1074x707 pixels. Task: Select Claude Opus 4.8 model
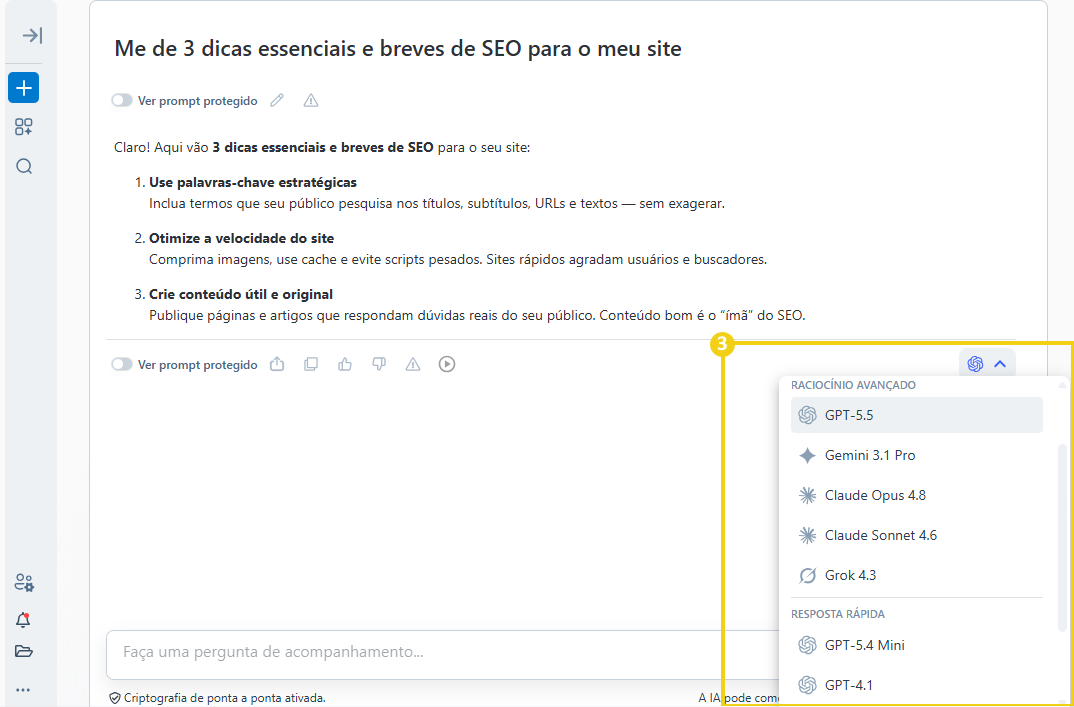(x=916, y=495)
